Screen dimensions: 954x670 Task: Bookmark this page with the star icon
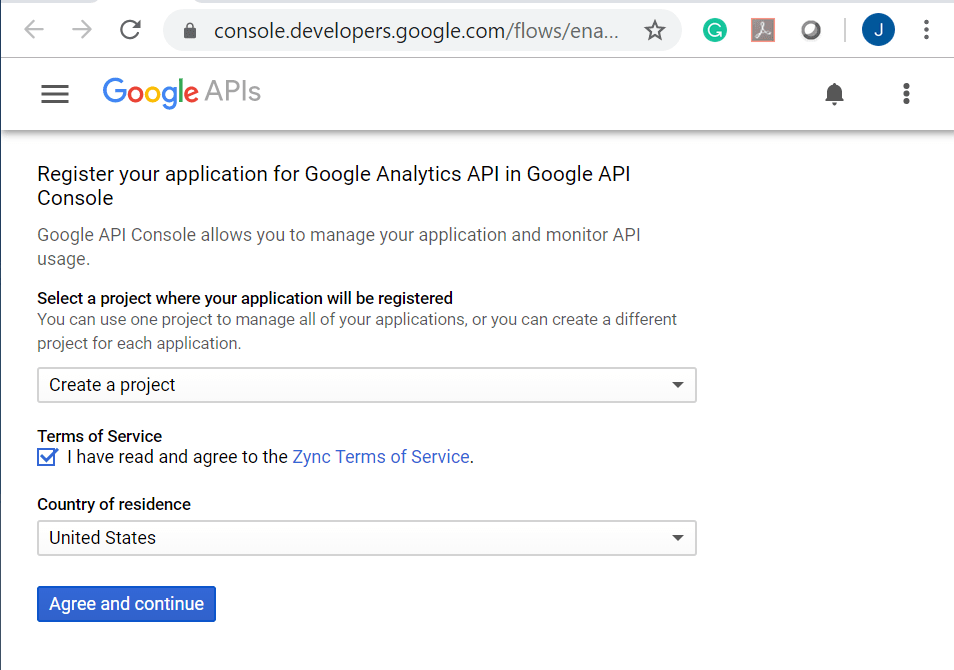tap(655, 30)
